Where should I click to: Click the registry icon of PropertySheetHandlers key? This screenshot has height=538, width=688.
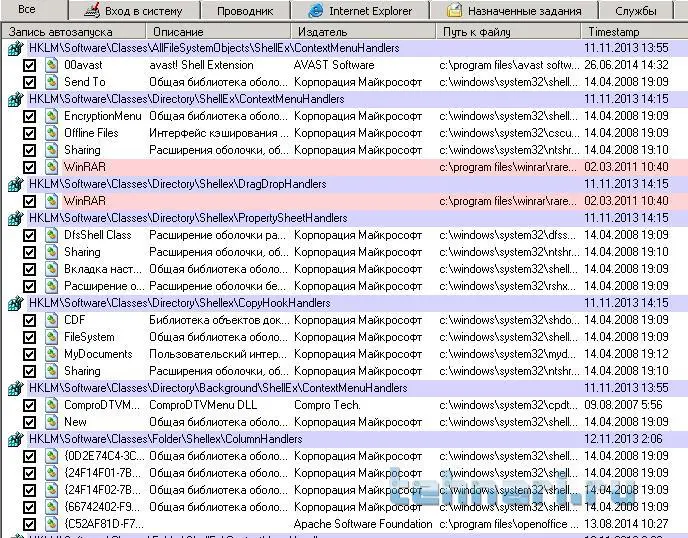[x=15, y=219]
